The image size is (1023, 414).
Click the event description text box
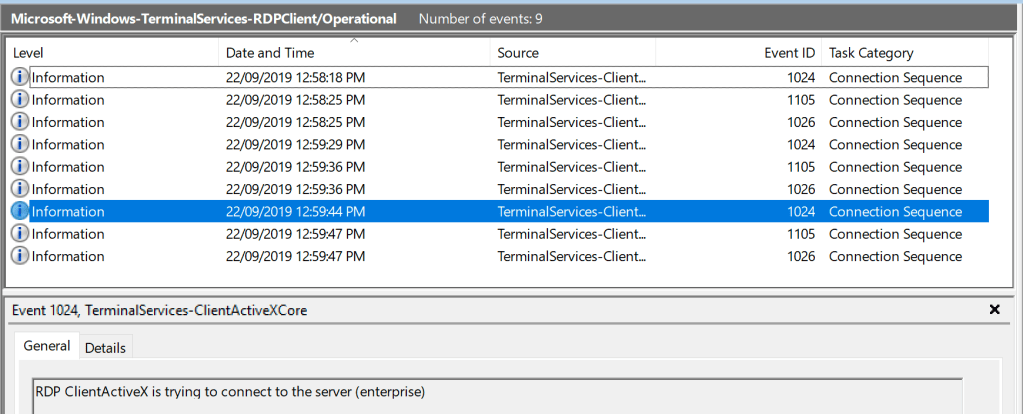point(497,396)
